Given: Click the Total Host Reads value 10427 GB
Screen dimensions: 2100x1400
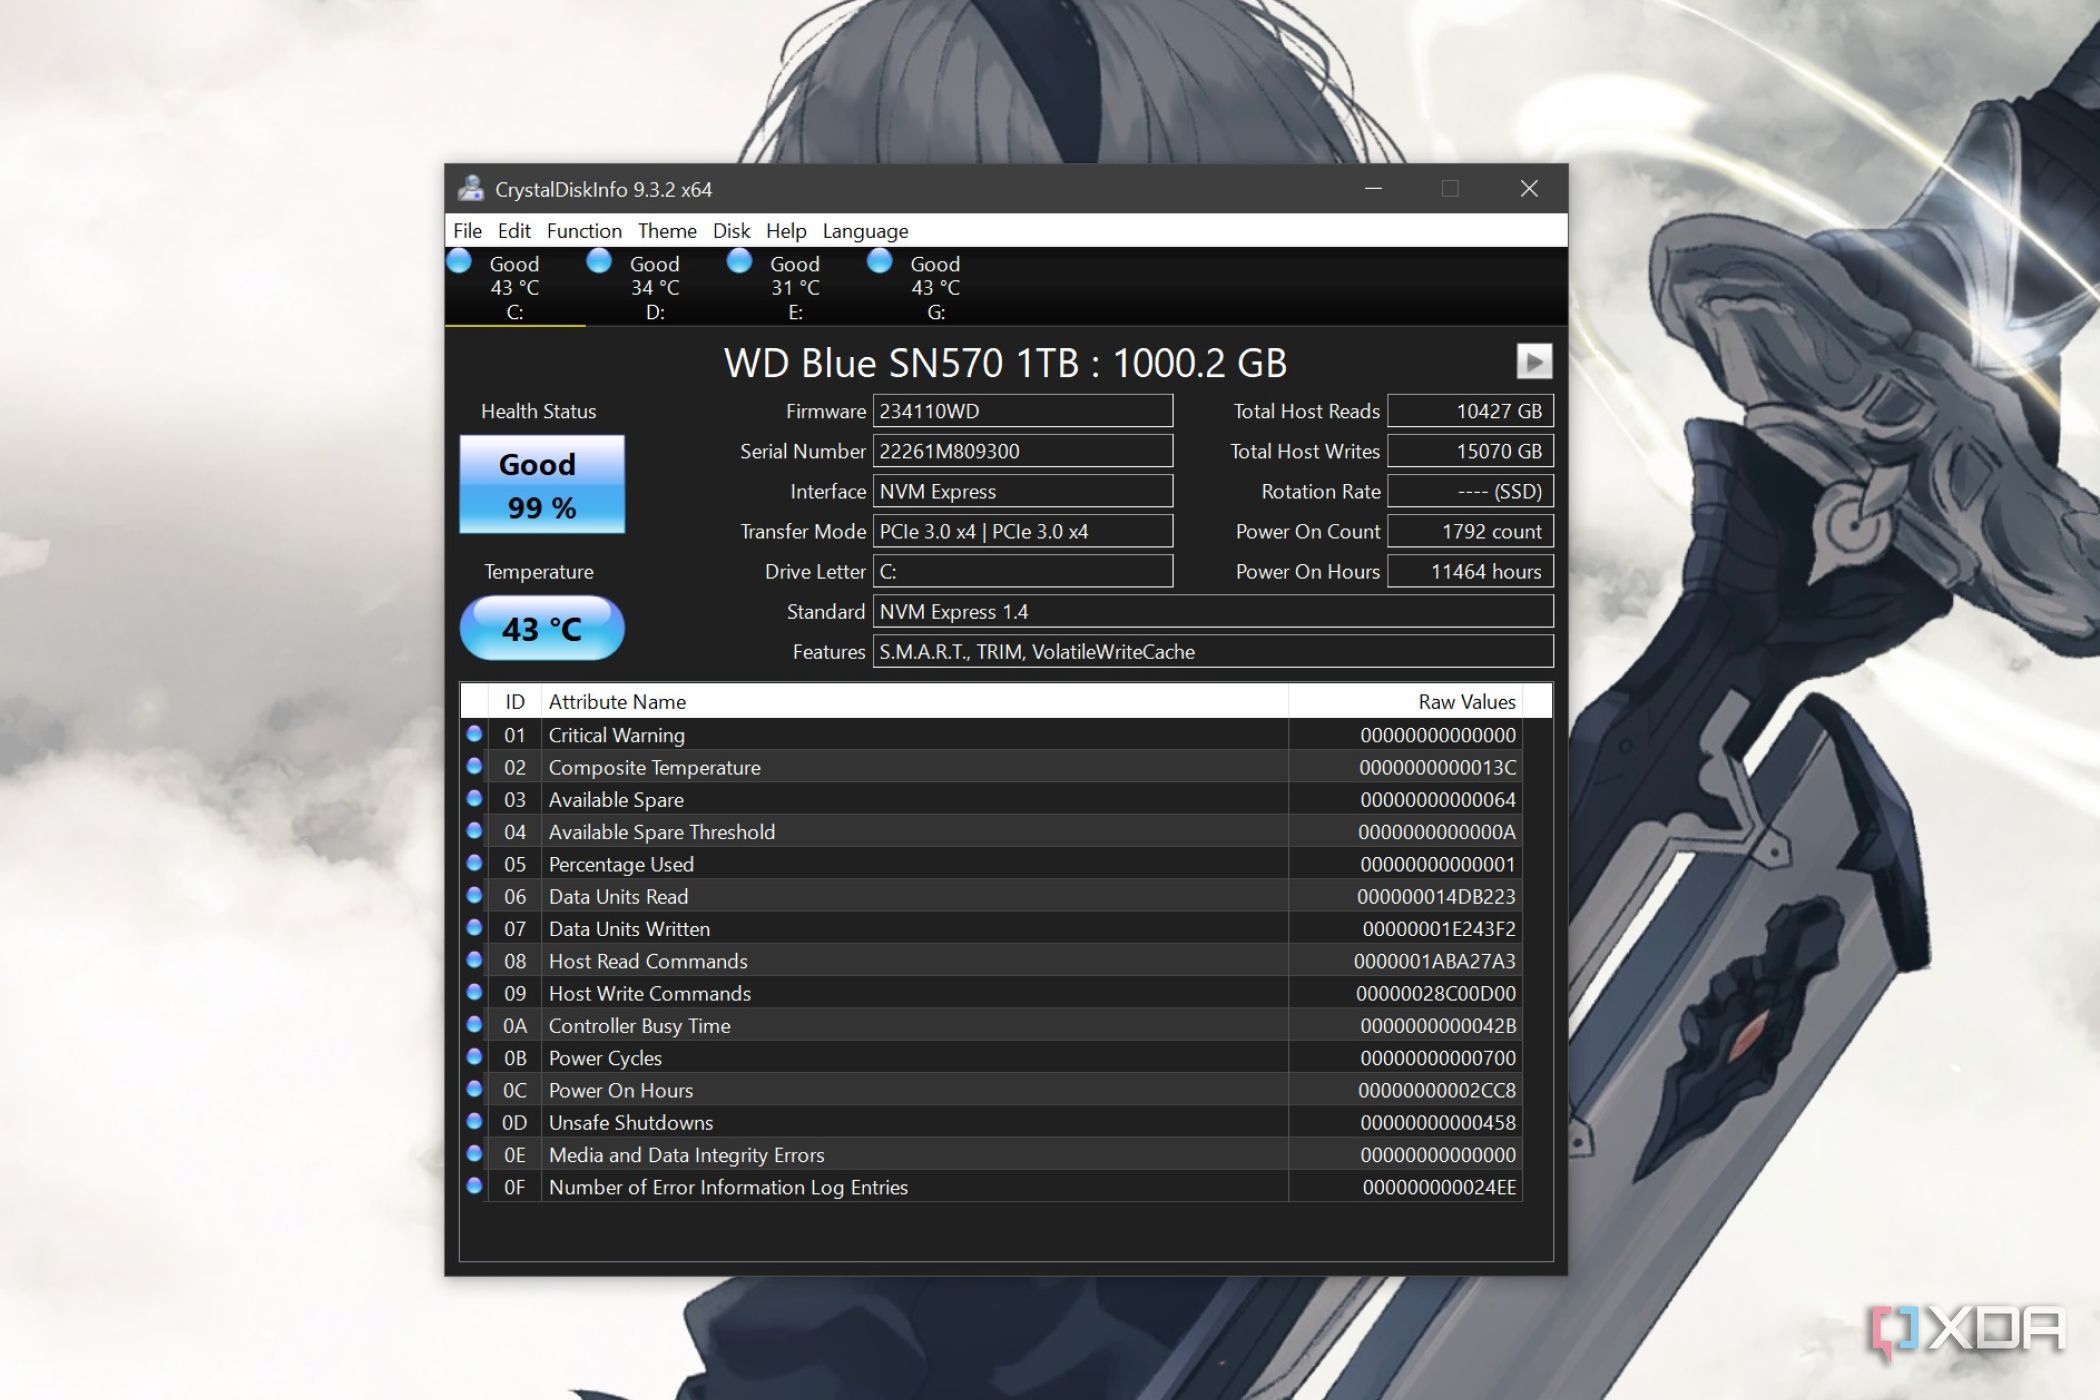Looking at the screenshot, I should click(1470, 411).
